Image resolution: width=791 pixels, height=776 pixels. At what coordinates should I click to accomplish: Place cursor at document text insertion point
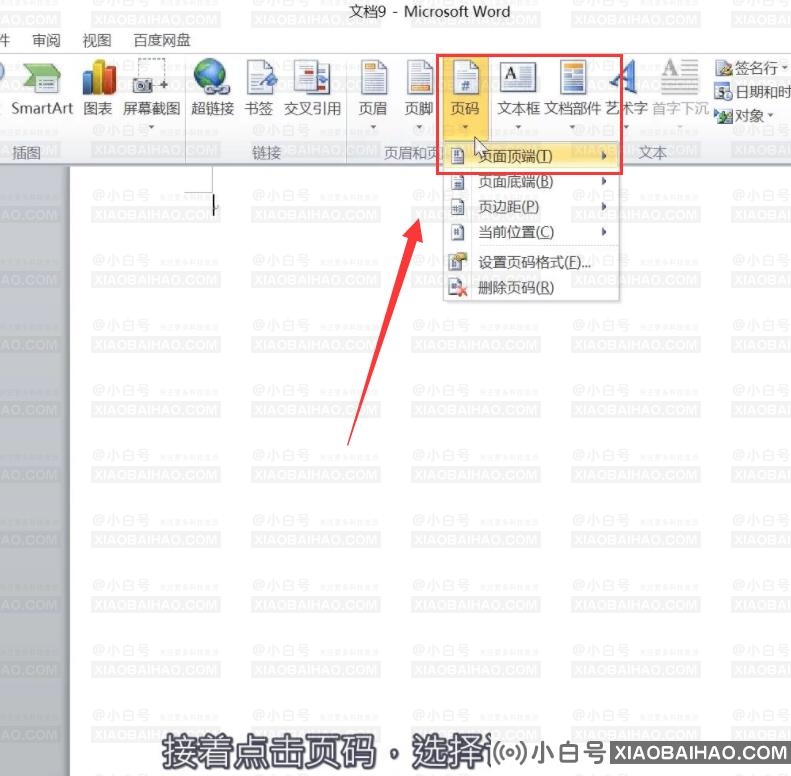tap(214, 204)
